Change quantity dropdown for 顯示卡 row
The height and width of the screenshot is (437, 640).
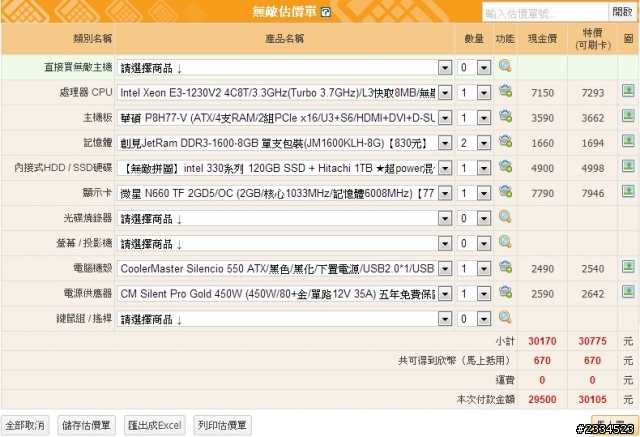pyautogui.click(x=474, y=193)
